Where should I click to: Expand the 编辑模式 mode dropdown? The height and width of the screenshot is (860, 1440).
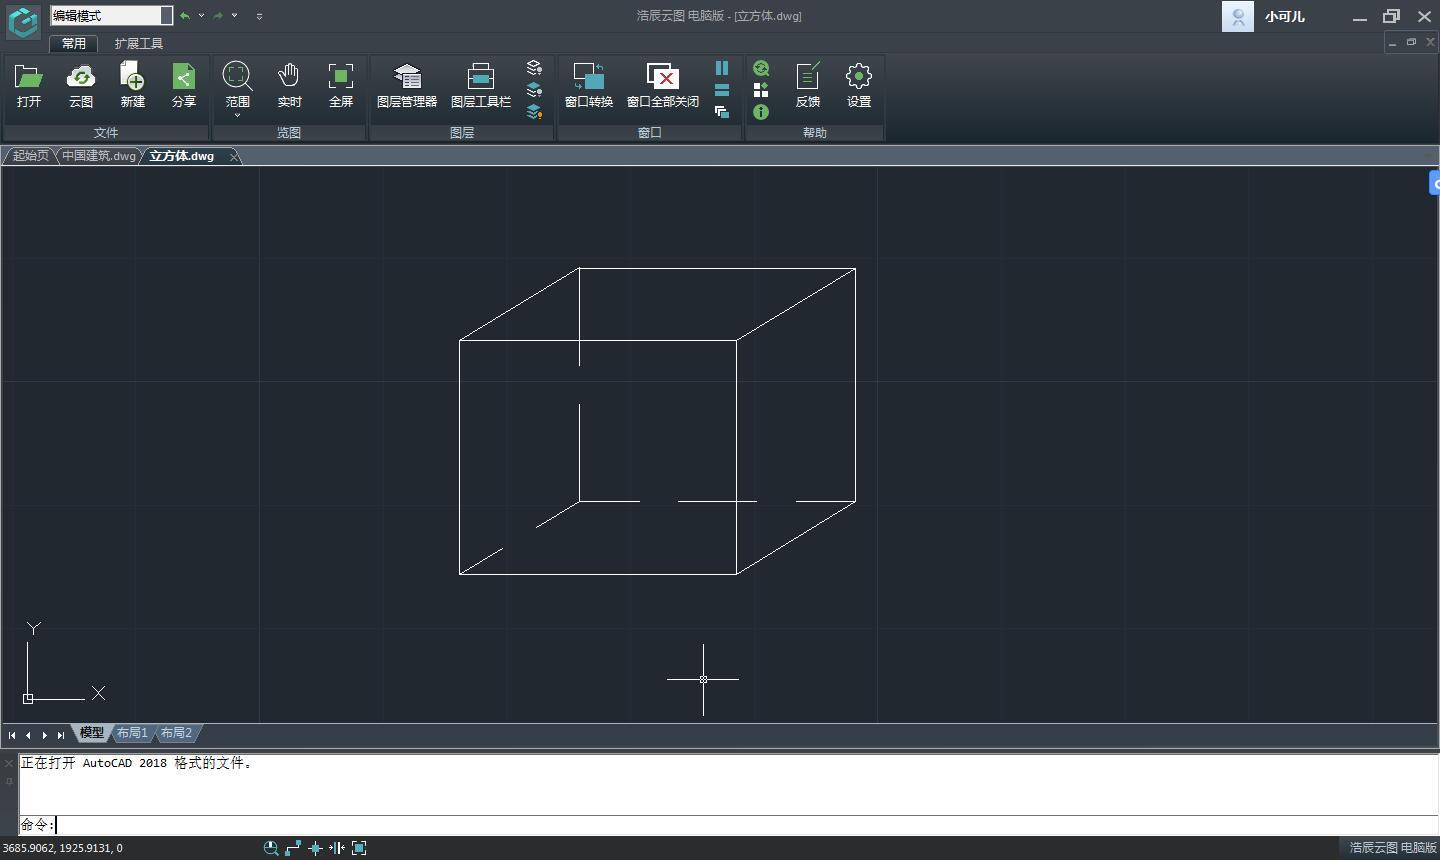[166, 16]
